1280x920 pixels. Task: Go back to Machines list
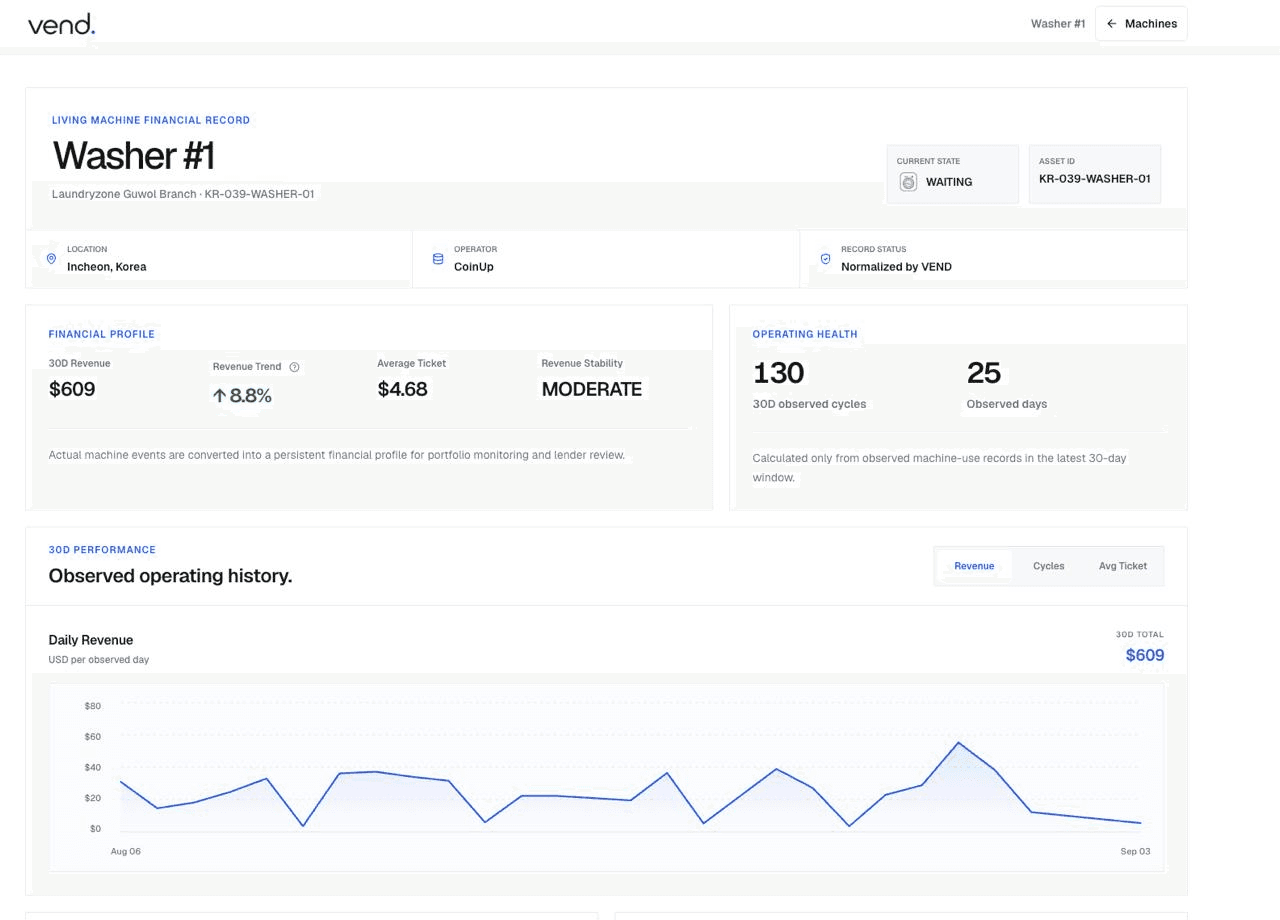click(x=1141, y=24)
